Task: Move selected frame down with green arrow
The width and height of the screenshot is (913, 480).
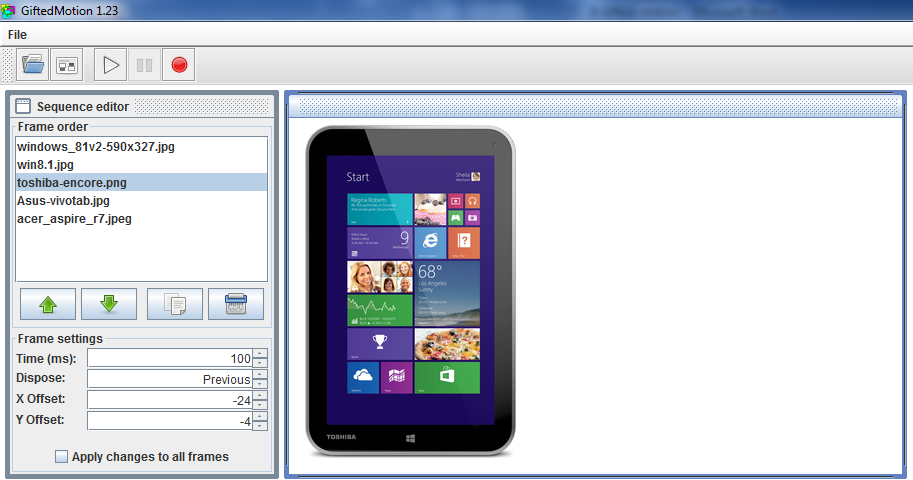Action: tap(109, 304)
